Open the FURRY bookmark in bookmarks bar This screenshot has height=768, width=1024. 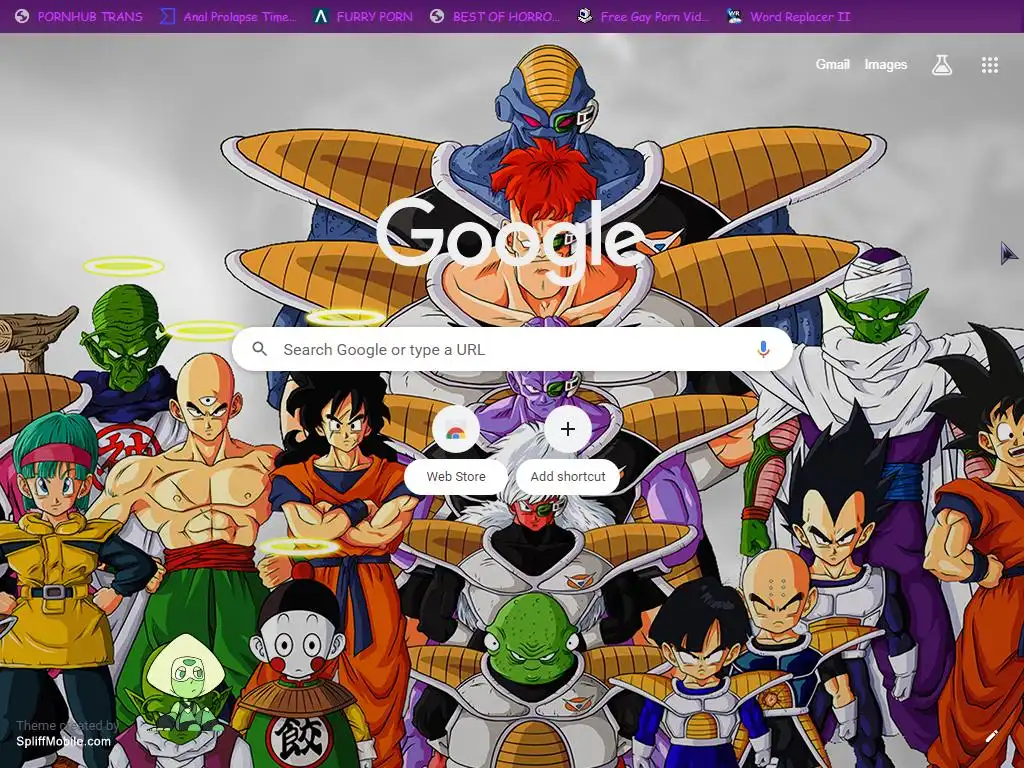click(362, 16)
